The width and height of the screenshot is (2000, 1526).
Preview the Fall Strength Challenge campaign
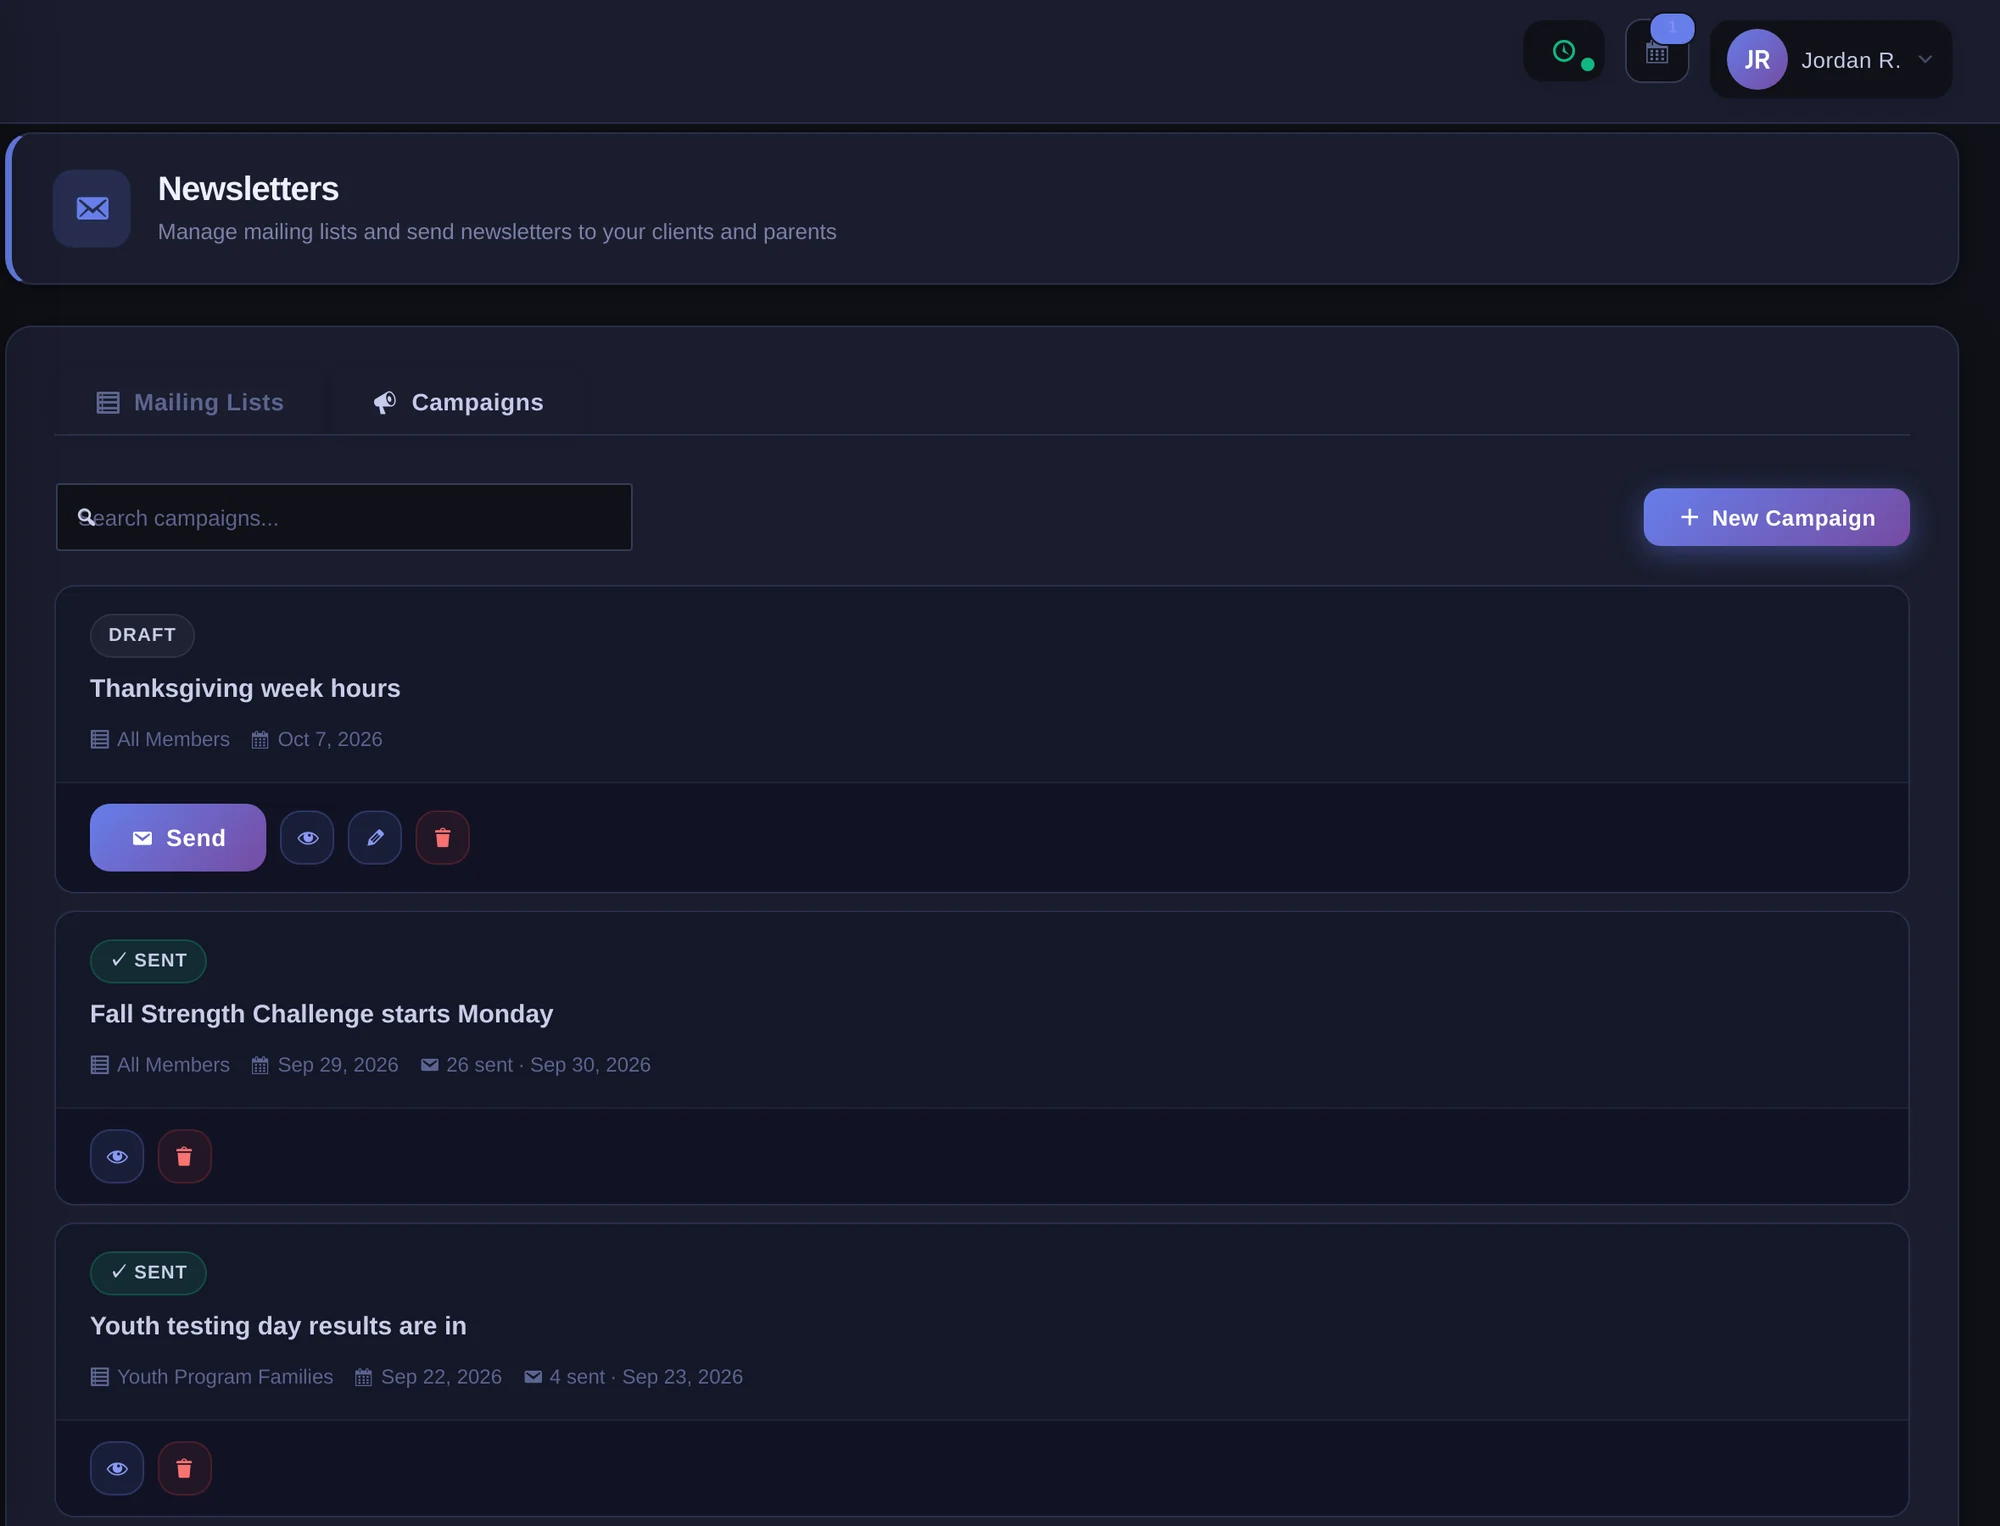pos(117,1157)
